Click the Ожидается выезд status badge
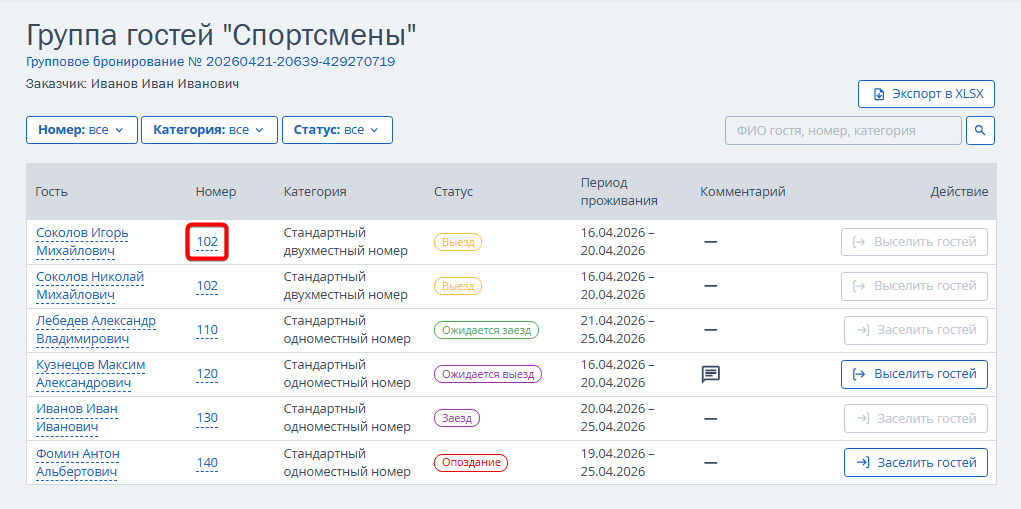The height and width of the screenshot is (509, 1021). pyautogui.click(x=488, y=374)
